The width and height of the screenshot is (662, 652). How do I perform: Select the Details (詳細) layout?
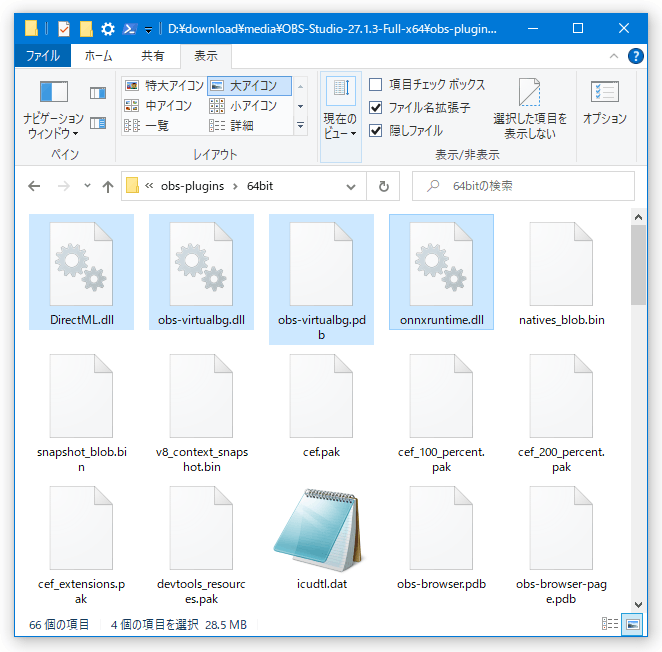coord(231,125)
